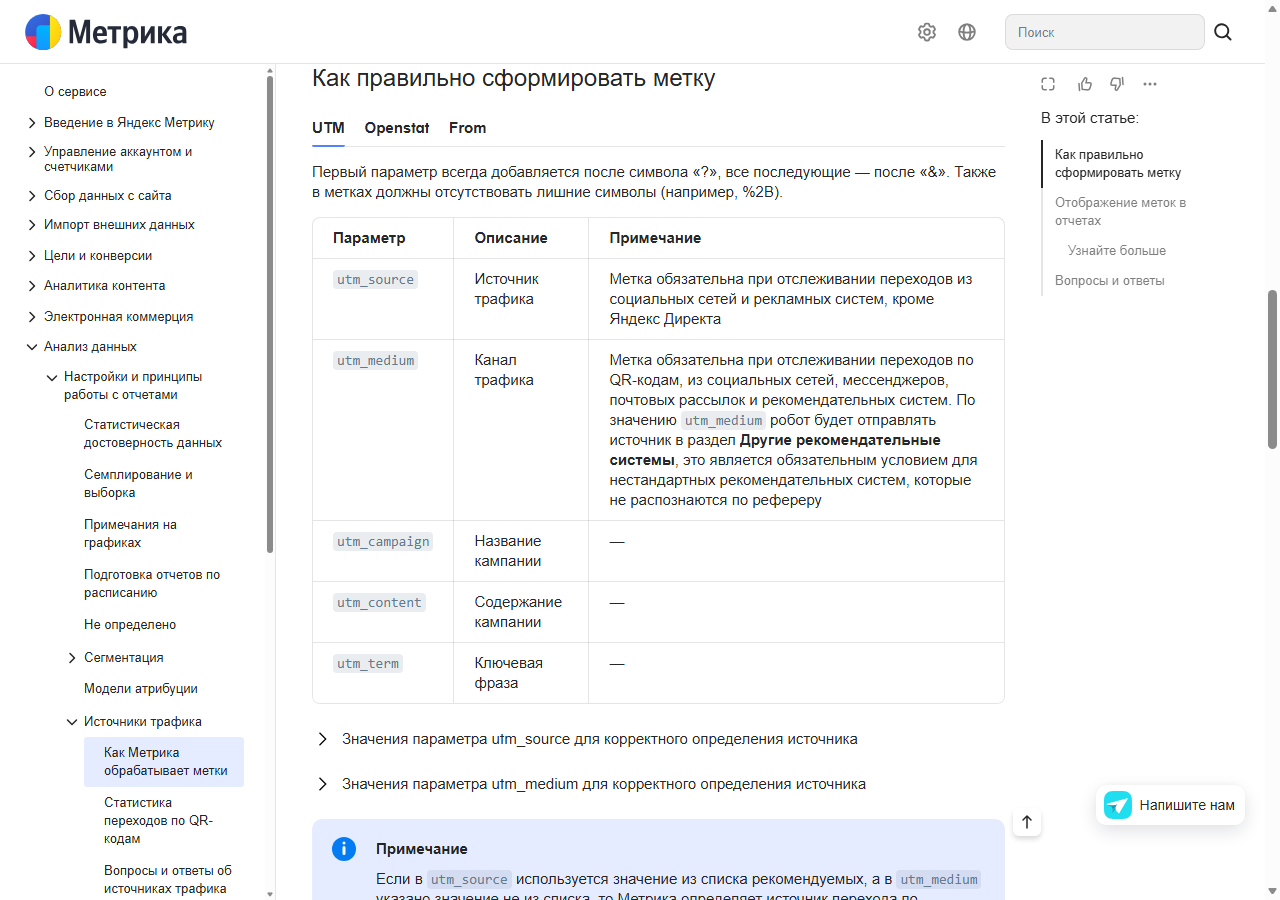Open Статистическая достоверность данных page

tap(153, 434)
